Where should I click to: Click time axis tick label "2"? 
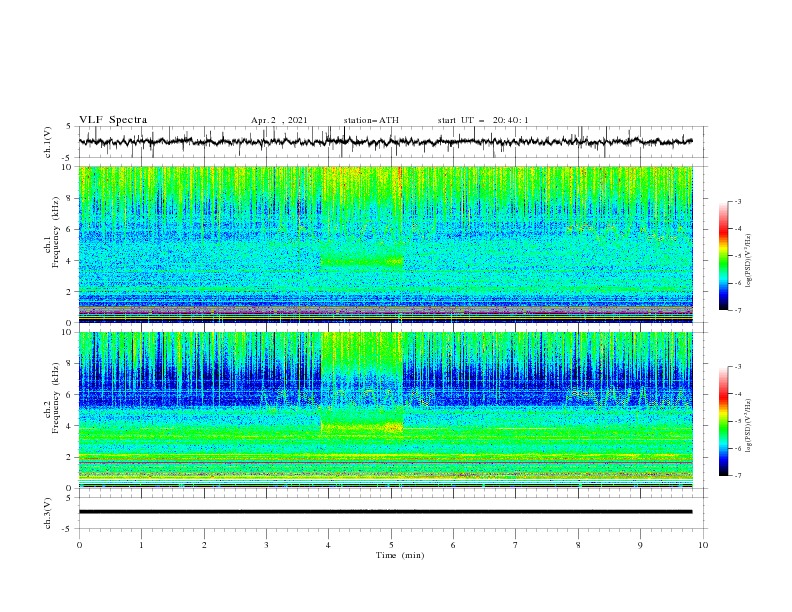click(x=204, y=545)
